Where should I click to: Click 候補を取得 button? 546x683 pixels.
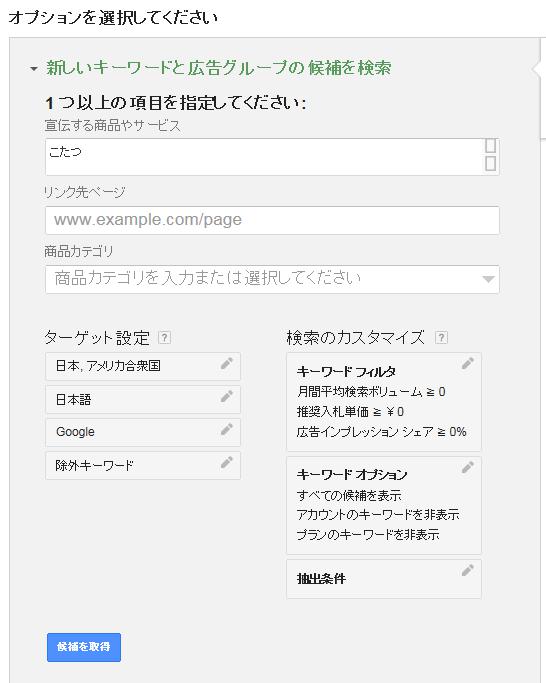[84, 647]
